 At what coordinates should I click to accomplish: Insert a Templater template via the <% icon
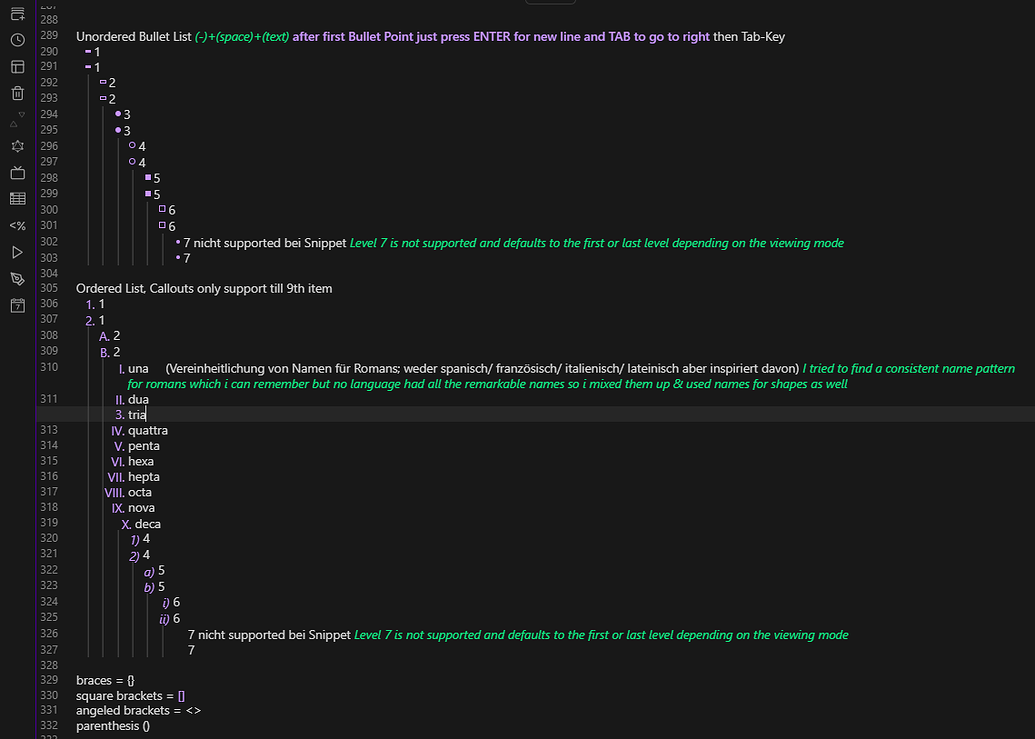tap(16, 225)
